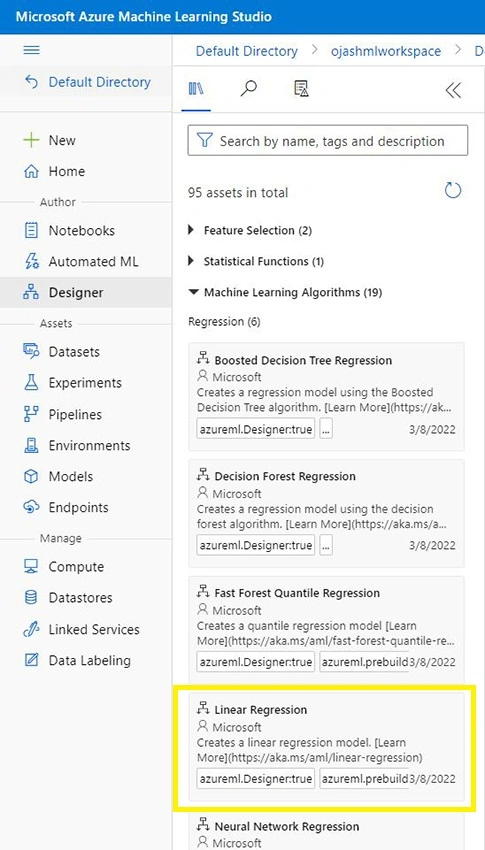Toggle the hamburger navigation menu
The width and height of the screenshot is (485, 850).
tap(31, 50)
